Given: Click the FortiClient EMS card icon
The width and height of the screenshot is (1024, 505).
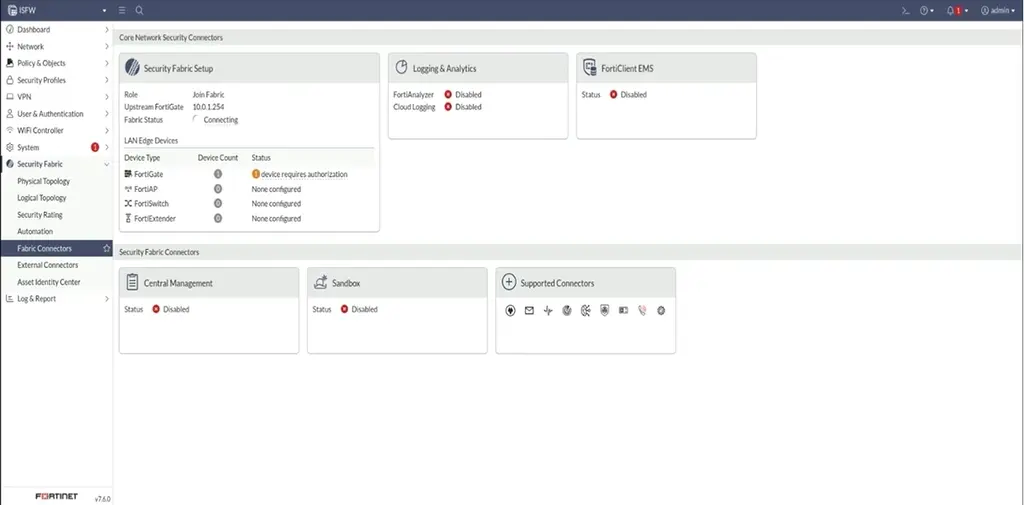Looking at the screenshot, I should [x=590, y=68].
